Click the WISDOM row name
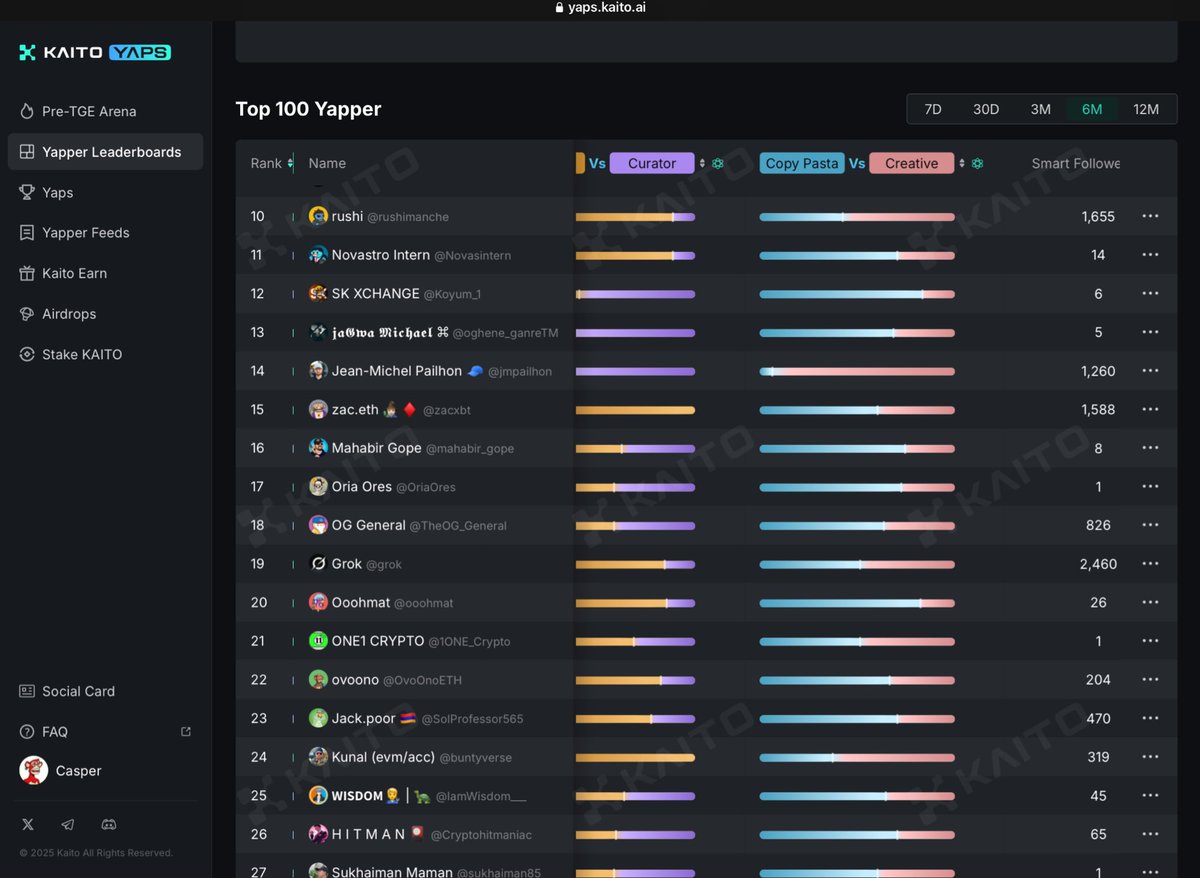 click(x=358, y=796)
